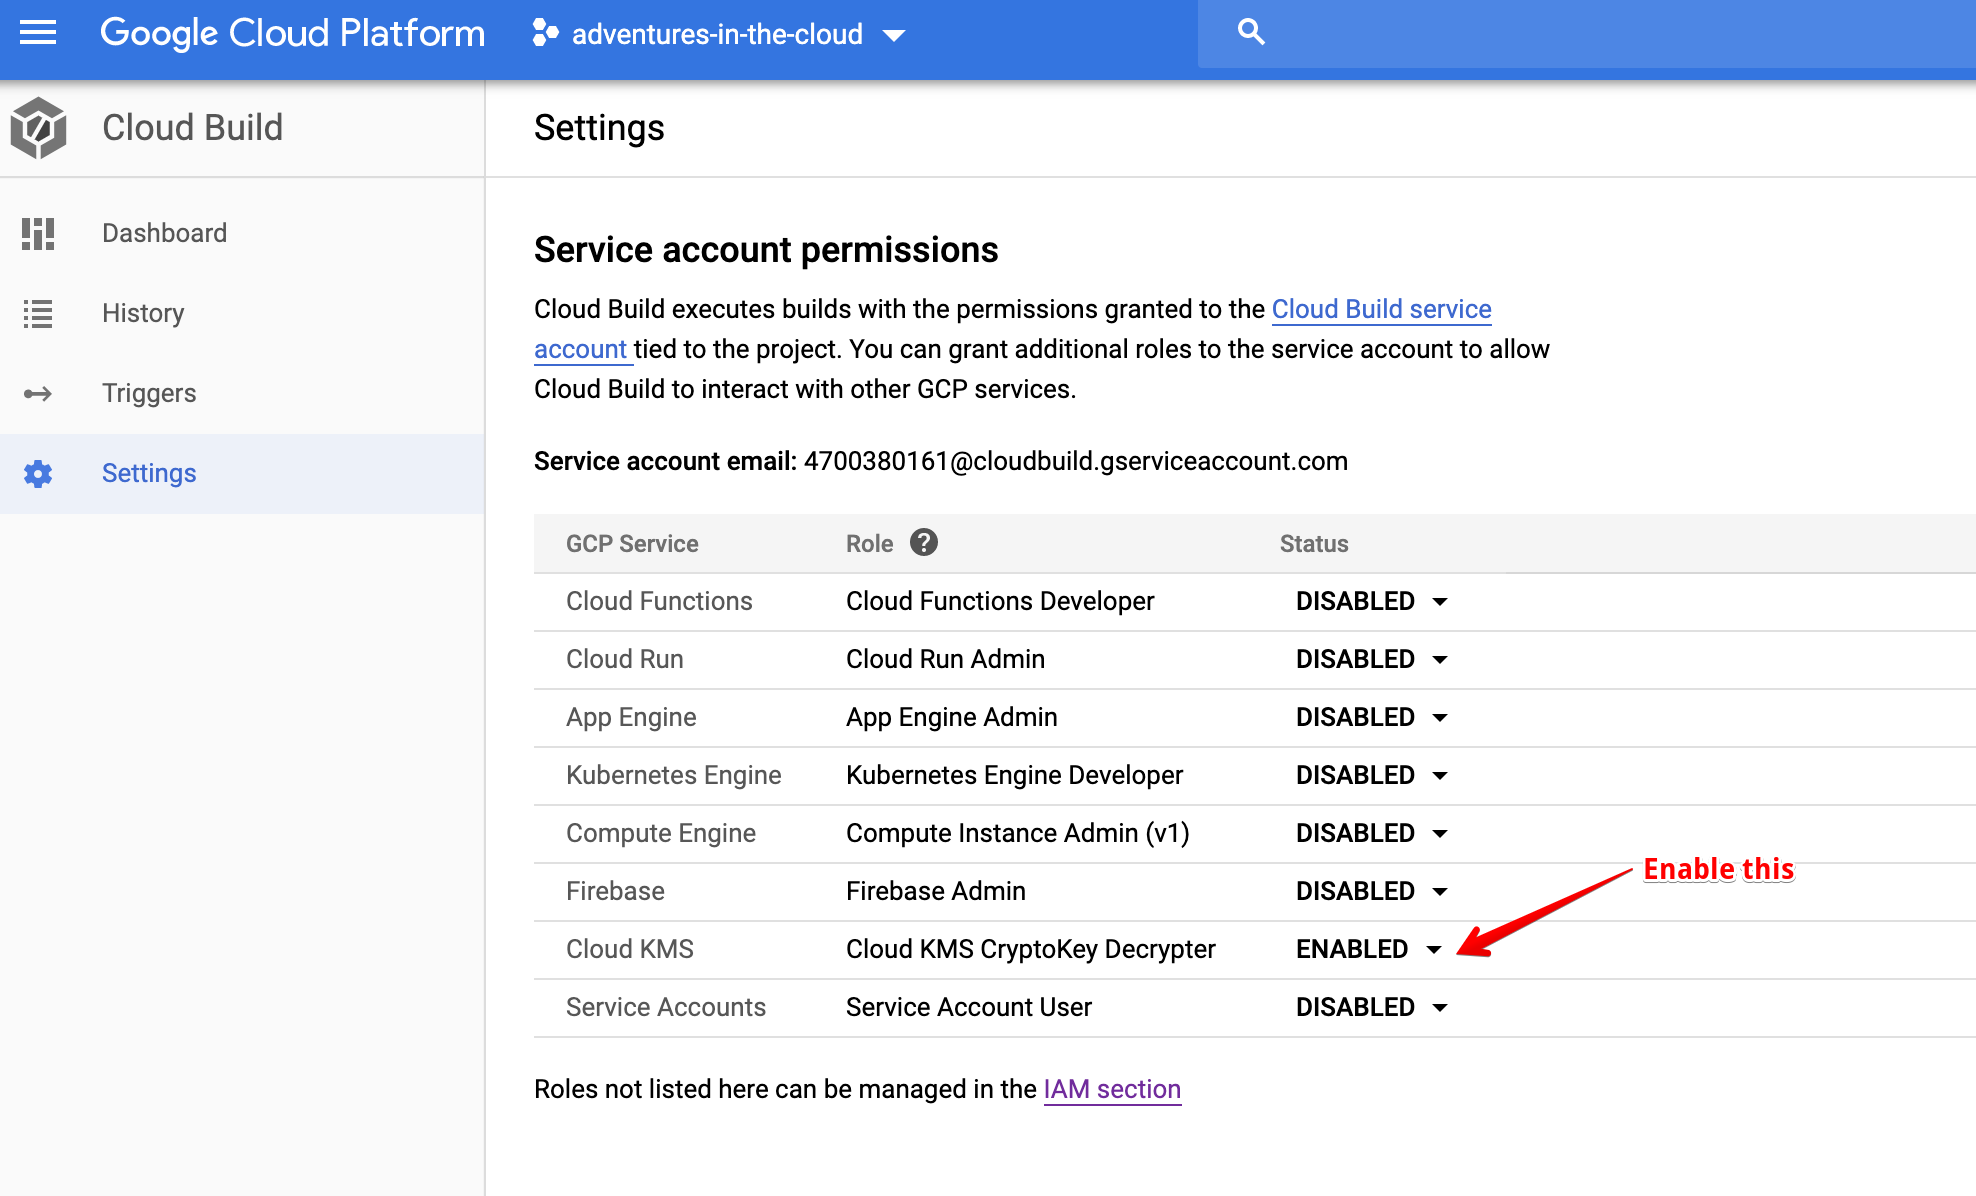Click inside the top search field
The image size is (1976, 1196).
1600,33
